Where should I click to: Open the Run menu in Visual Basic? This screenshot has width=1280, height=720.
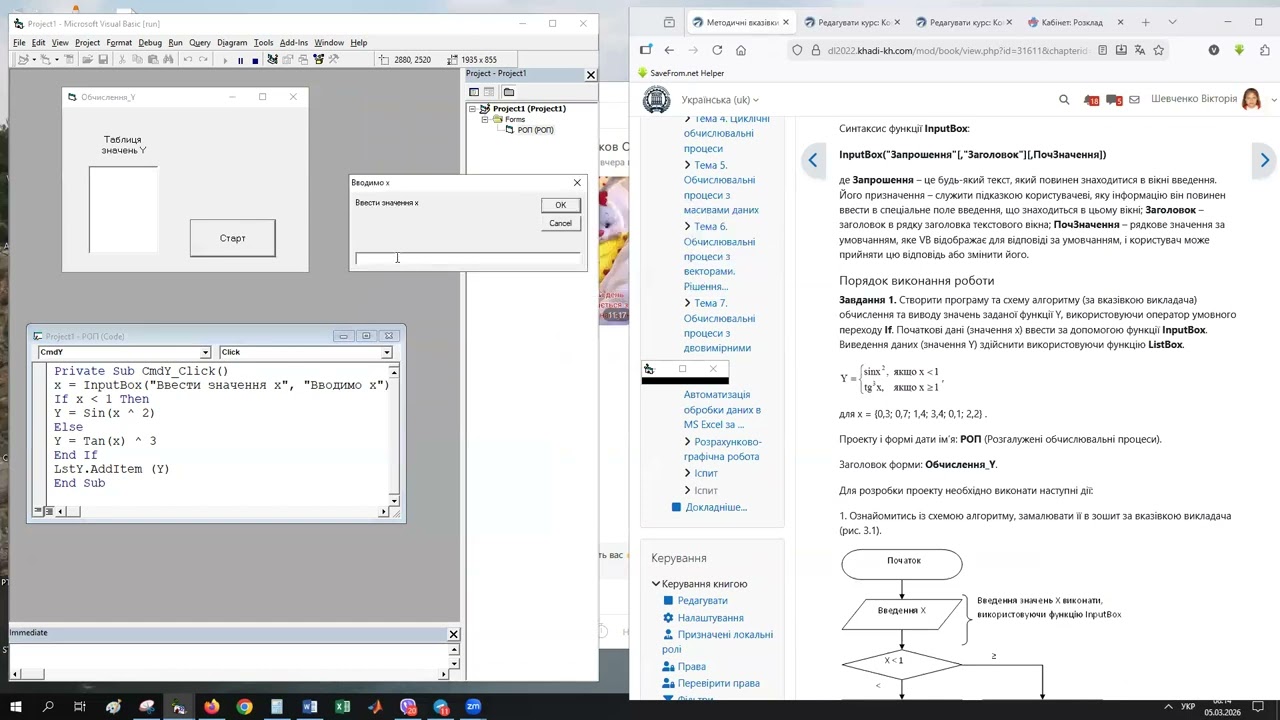pyautogui.click(x=175, y=43)
